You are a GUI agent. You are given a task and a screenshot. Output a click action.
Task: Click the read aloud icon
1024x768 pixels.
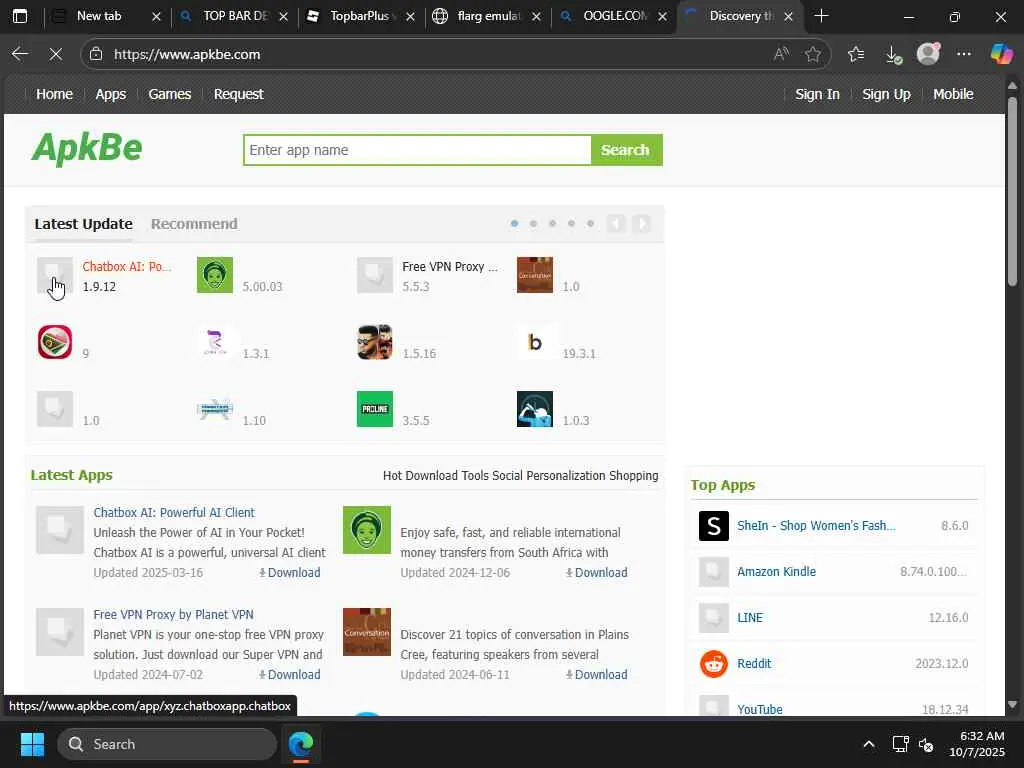coord(781,54)
